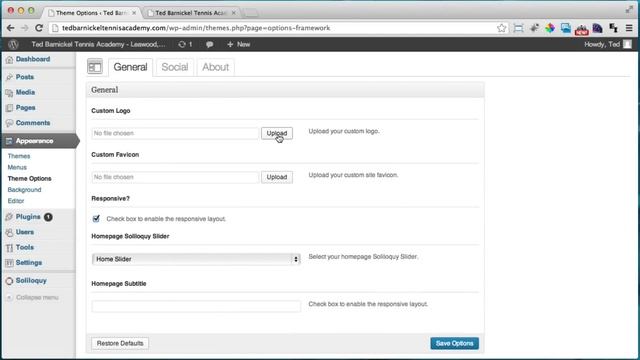Click the browser forward arrow

pos(24,28)
